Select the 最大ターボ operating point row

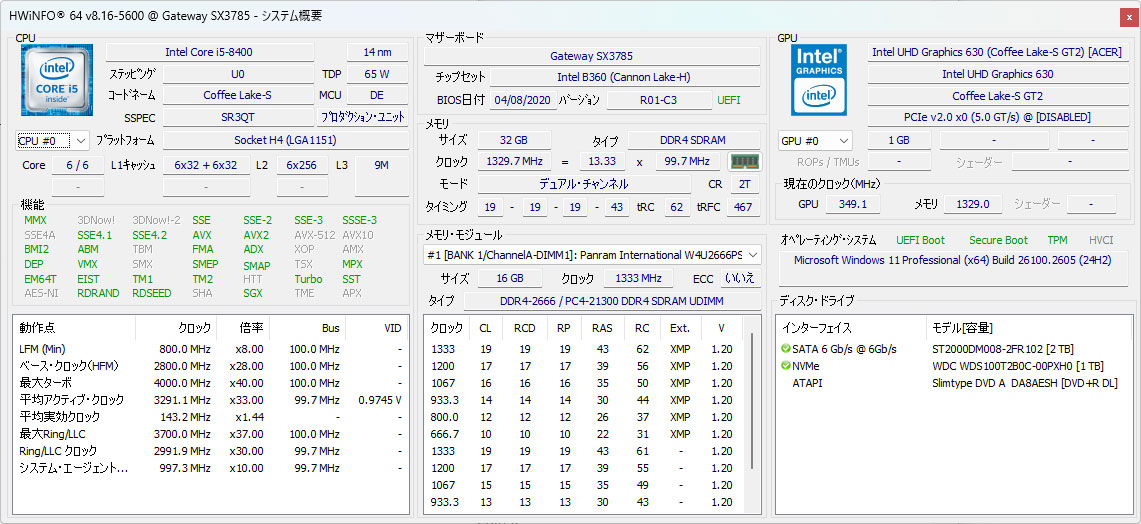coord(211,383)
